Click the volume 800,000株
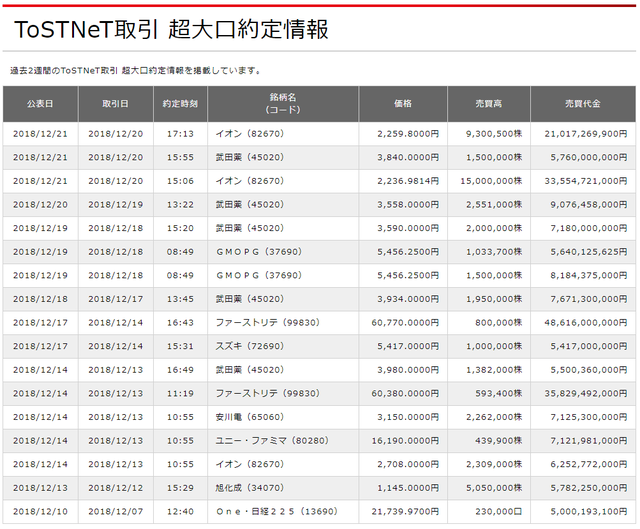The height and width of the screenshot is (529, 640). (498, 323)
